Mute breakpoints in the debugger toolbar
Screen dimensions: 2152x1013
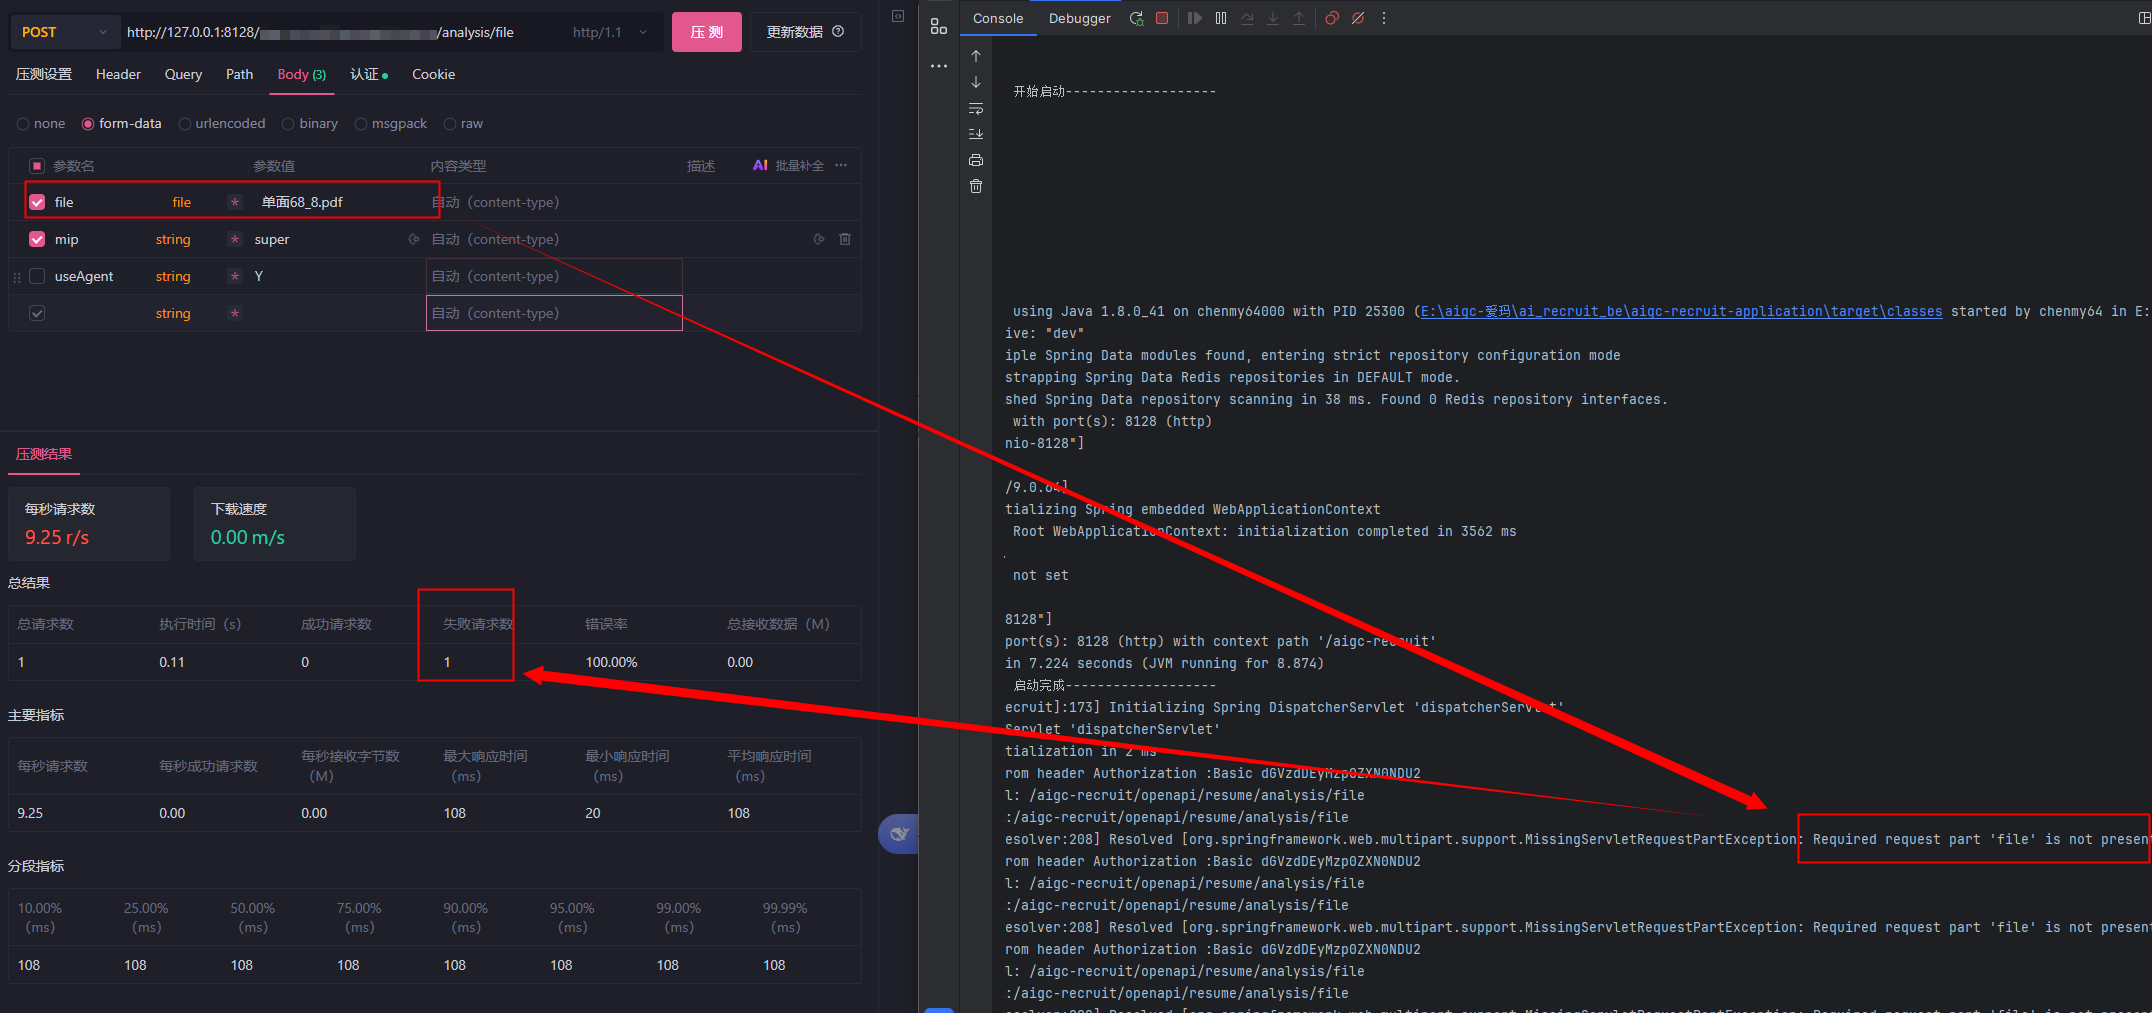coord(1358,18)
